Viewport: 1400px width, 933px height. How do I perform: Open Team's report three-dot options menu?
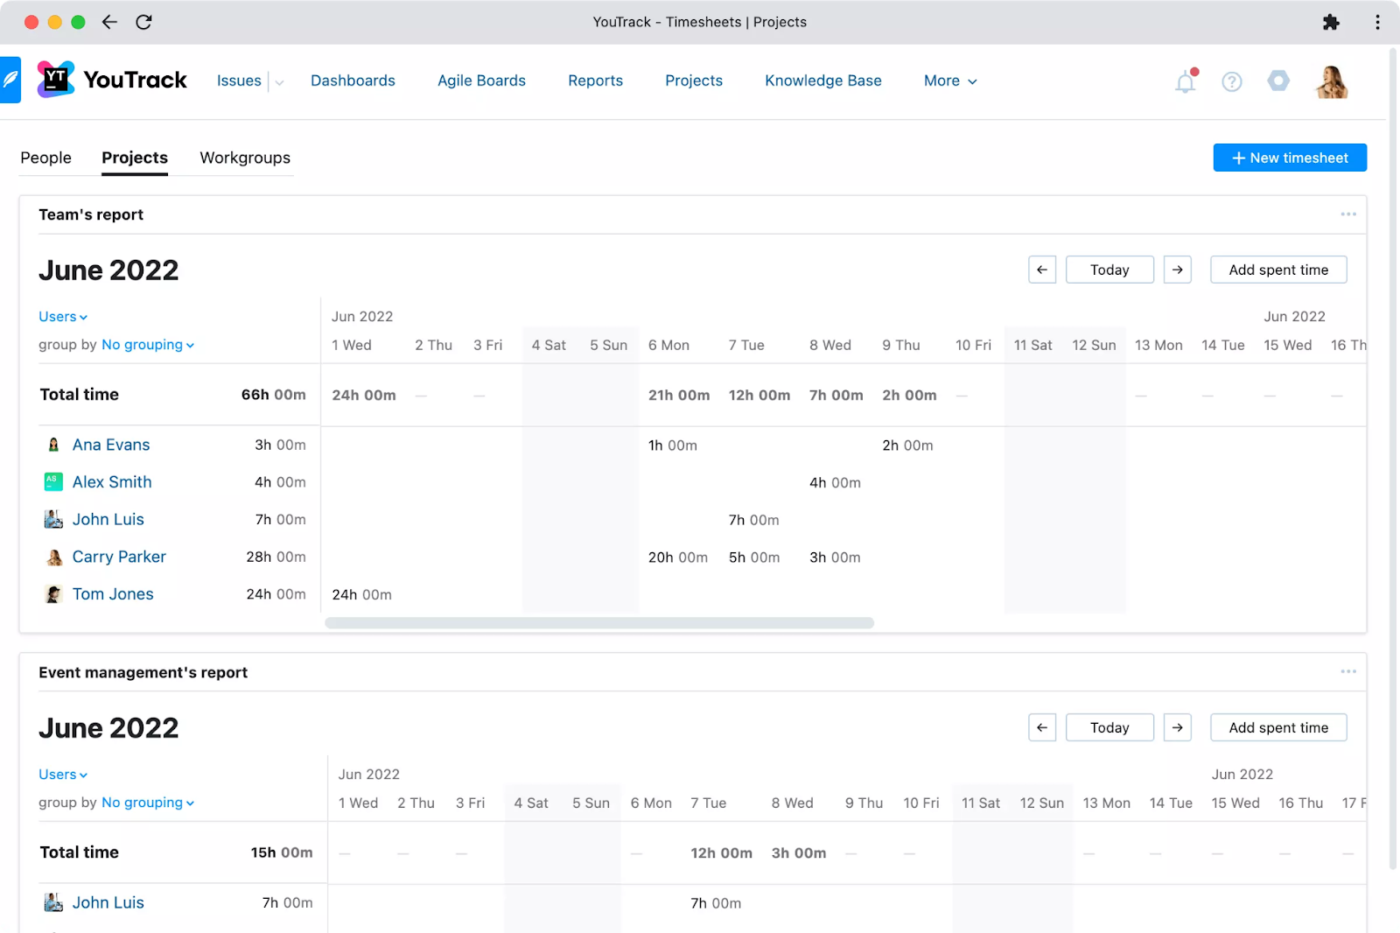(x=1348, y=214)
